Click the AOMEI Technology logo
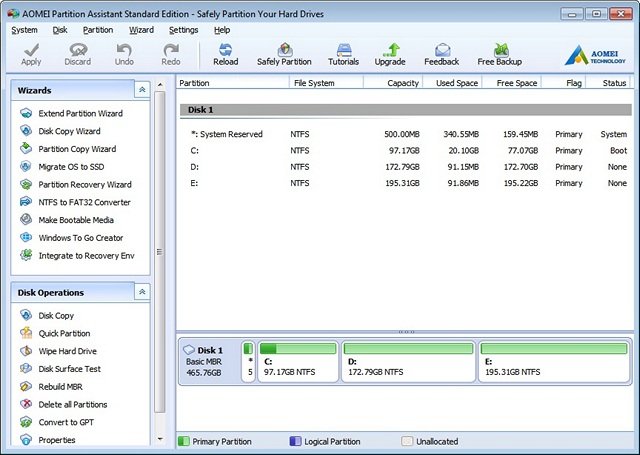Image resolution: width=640 pixels, height=455 pixels. pyautogui.click(x=595, y=55)
